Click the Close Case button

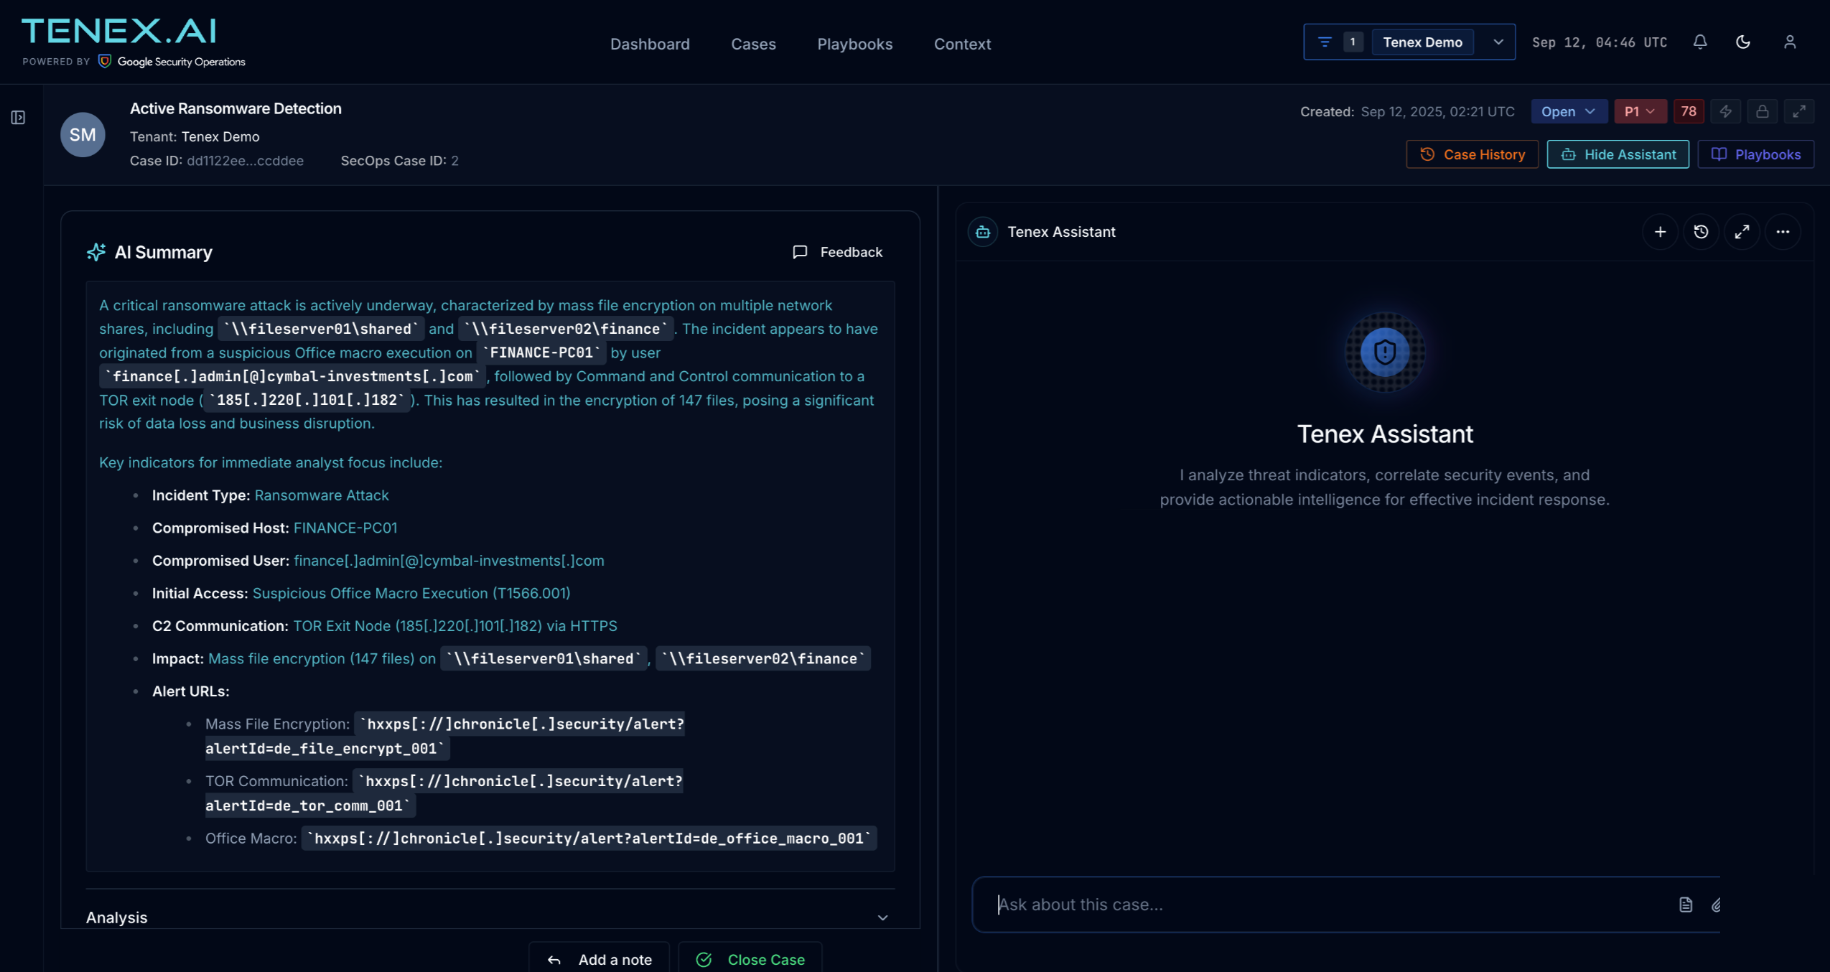[x=750, y=960]
